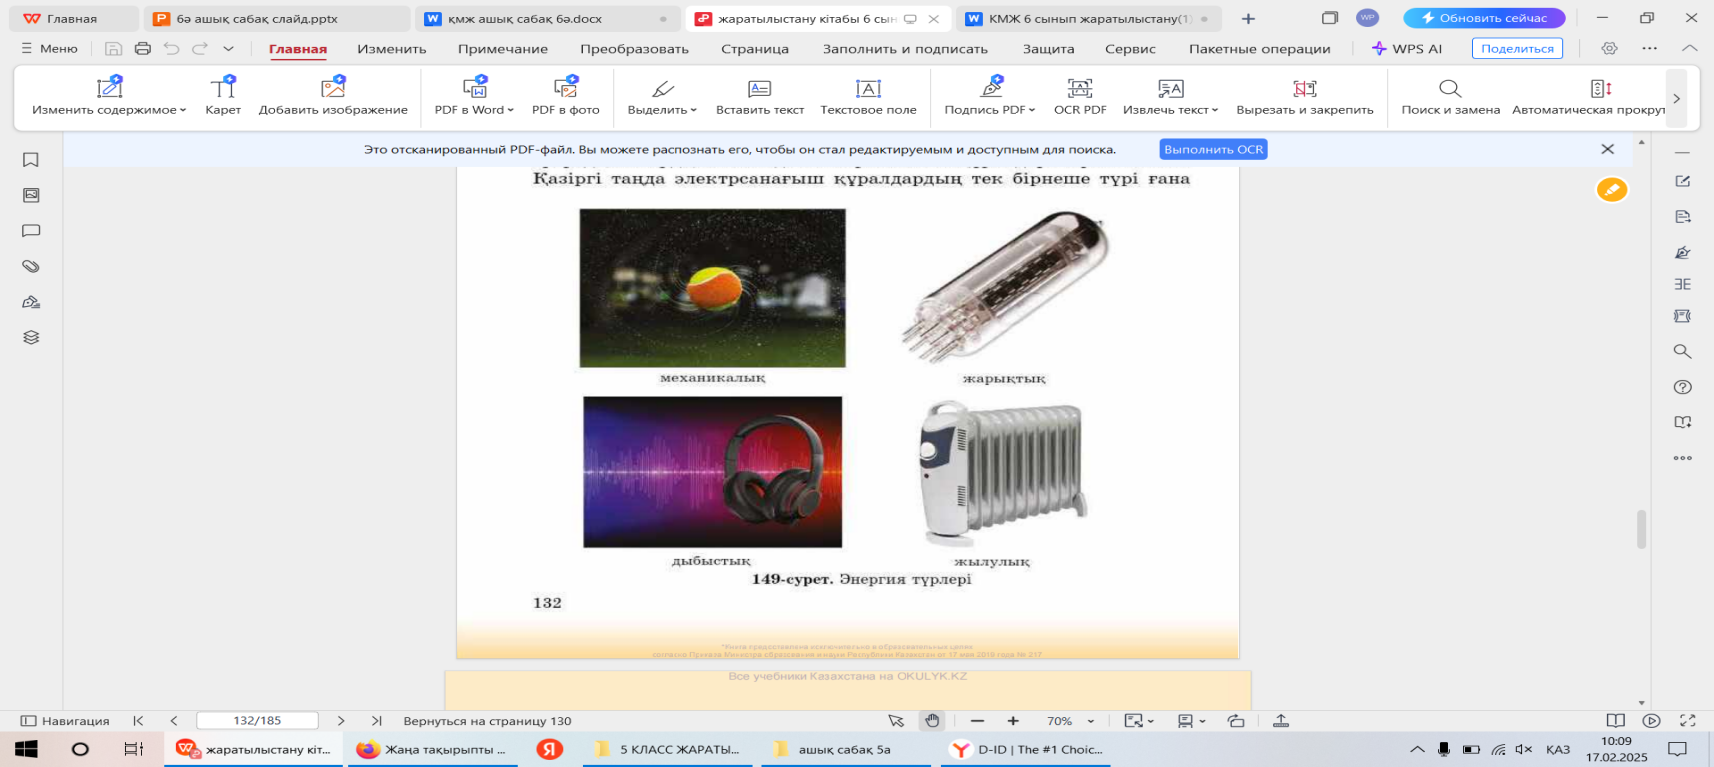
Task: Click the orange highlighter floating button
Action: coord(1612,189)
